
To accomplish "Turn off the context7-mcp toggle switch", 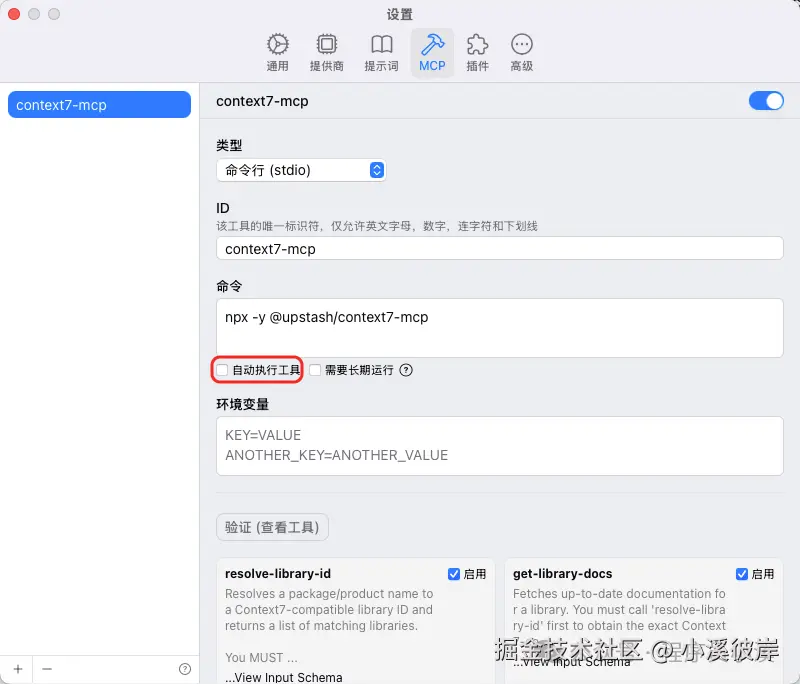I will pyautogui.click(x=765, y=101).
